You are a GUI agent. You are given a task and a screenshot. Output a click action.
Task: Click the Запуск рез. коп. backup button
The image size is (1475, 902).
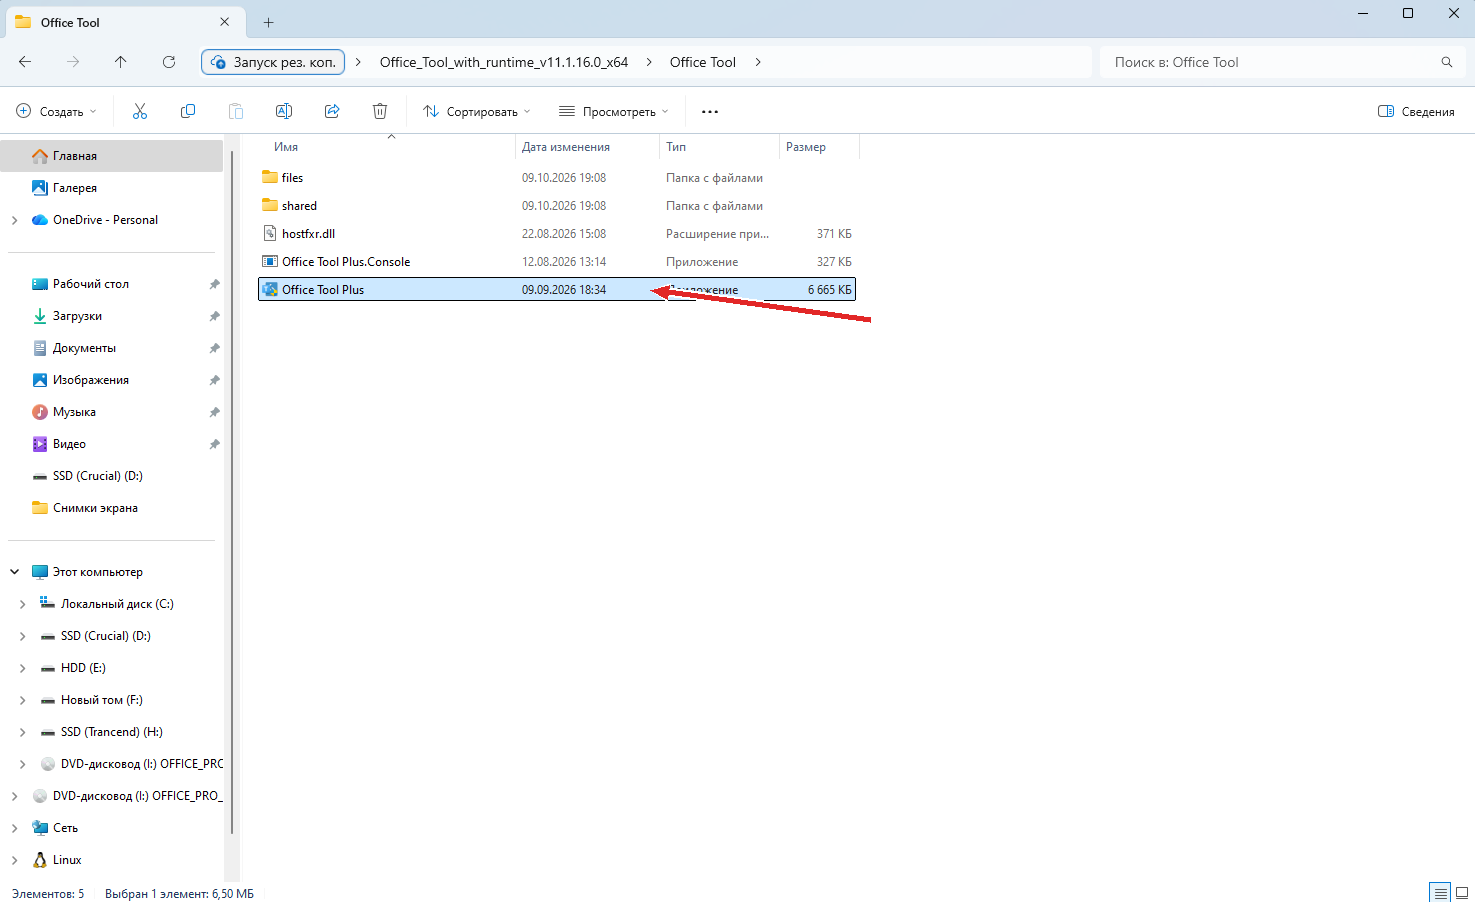[273, 62]
